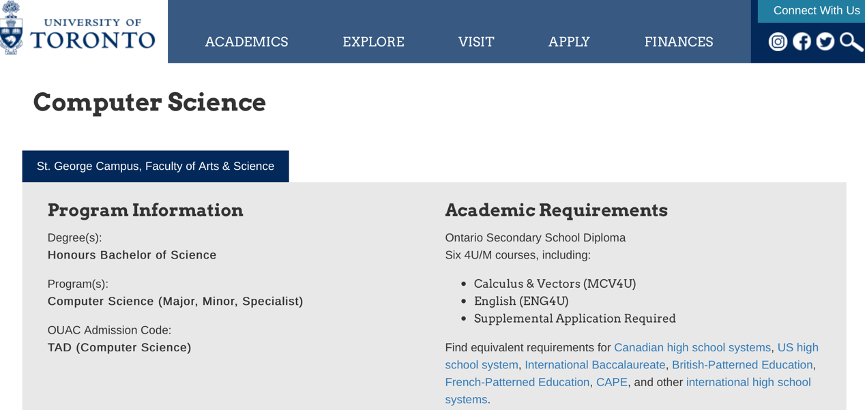Click the TAD (Computer Science) admission code

pos(119,348)
